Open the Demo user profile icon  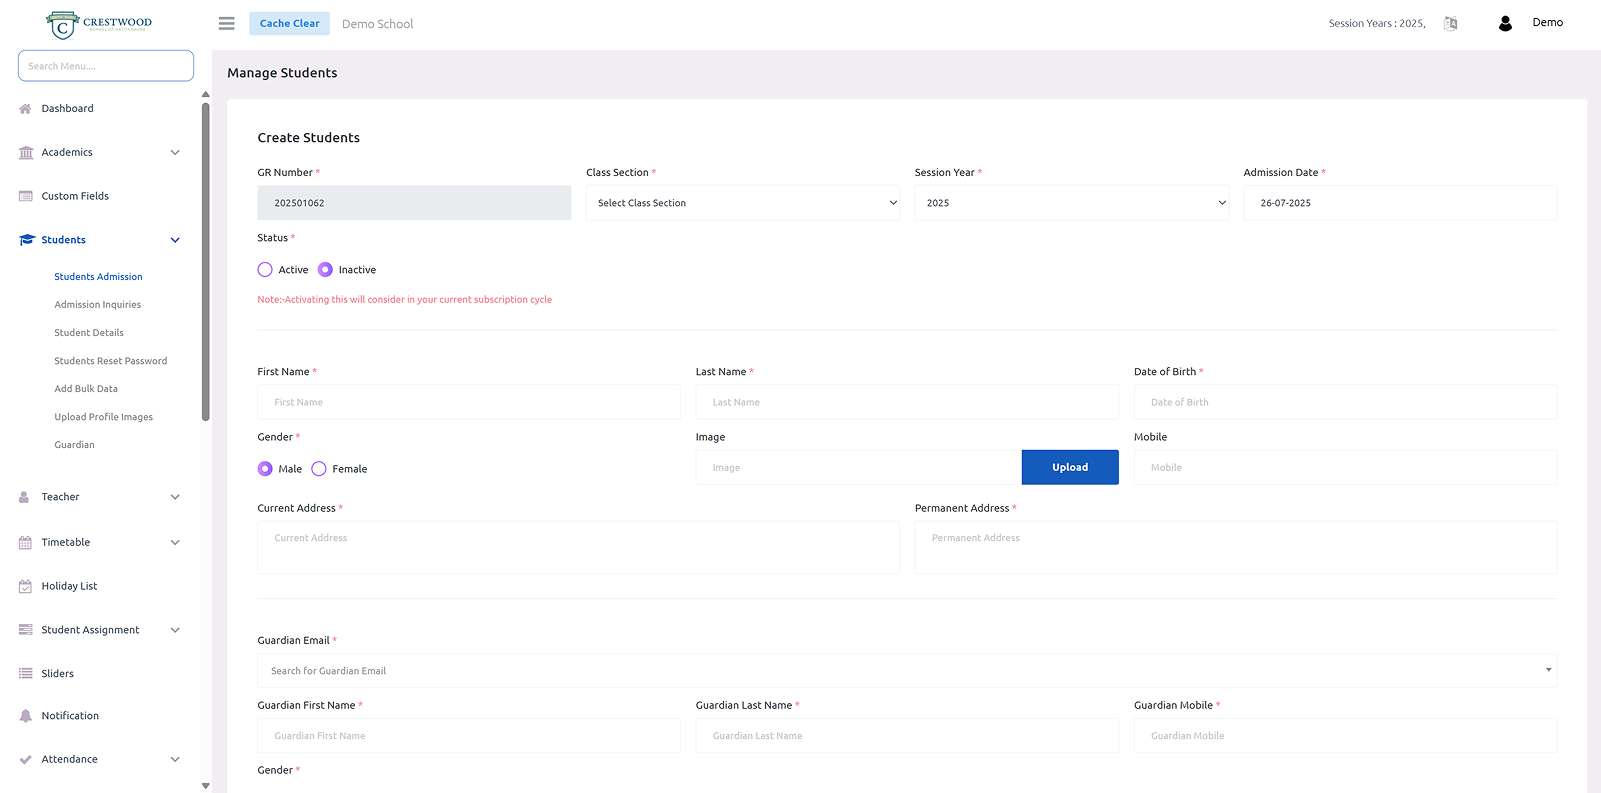click(x=1505, y=23)
